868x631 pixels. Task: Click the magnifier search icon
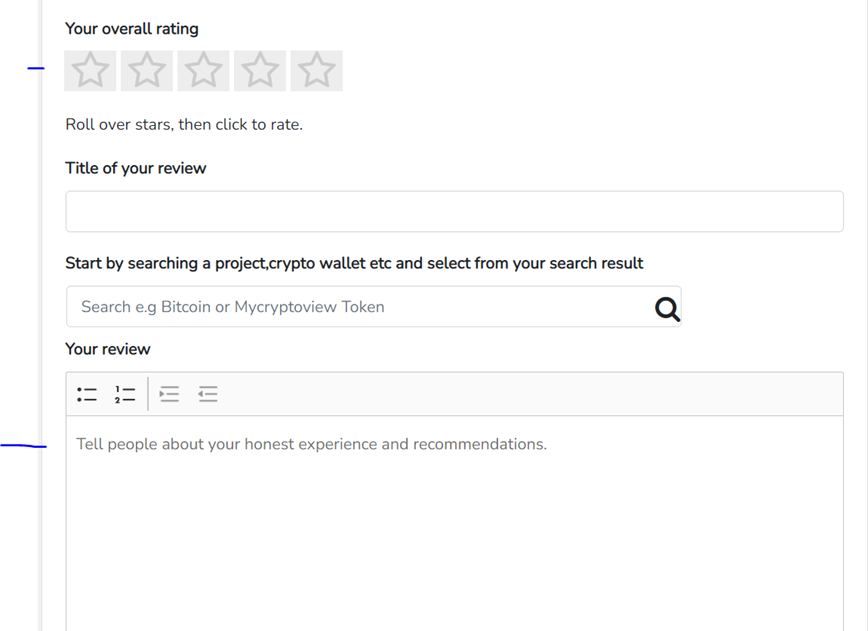coord(667,309)
